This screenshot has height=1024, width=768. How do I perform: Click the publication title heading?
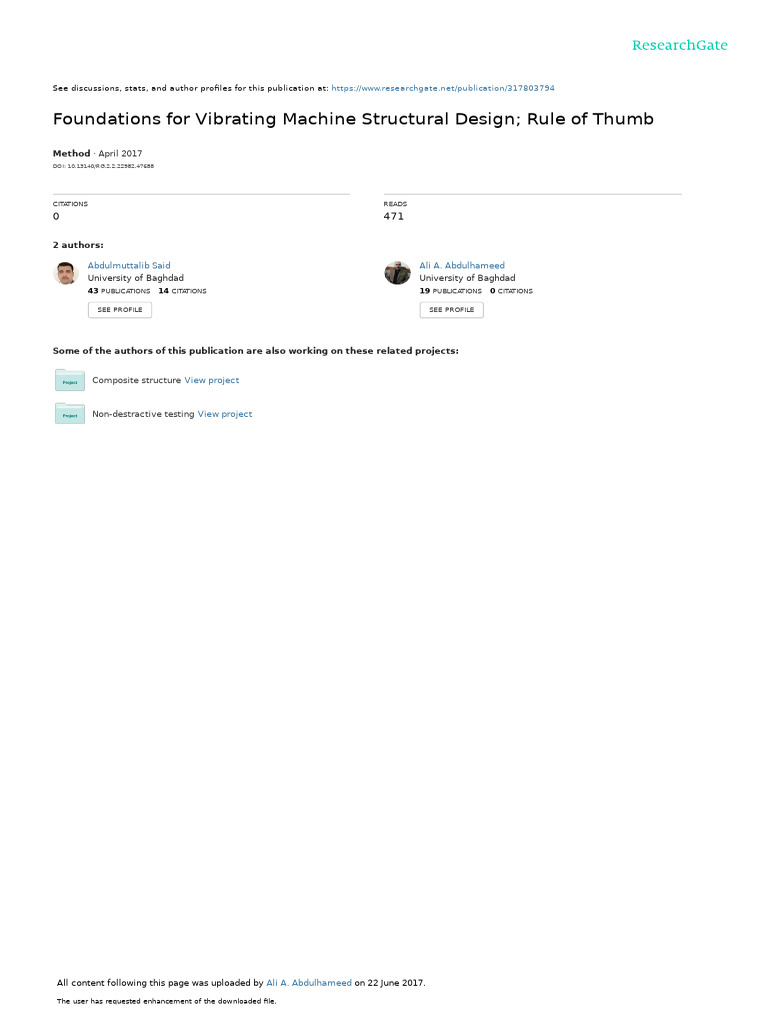(353, 119)
